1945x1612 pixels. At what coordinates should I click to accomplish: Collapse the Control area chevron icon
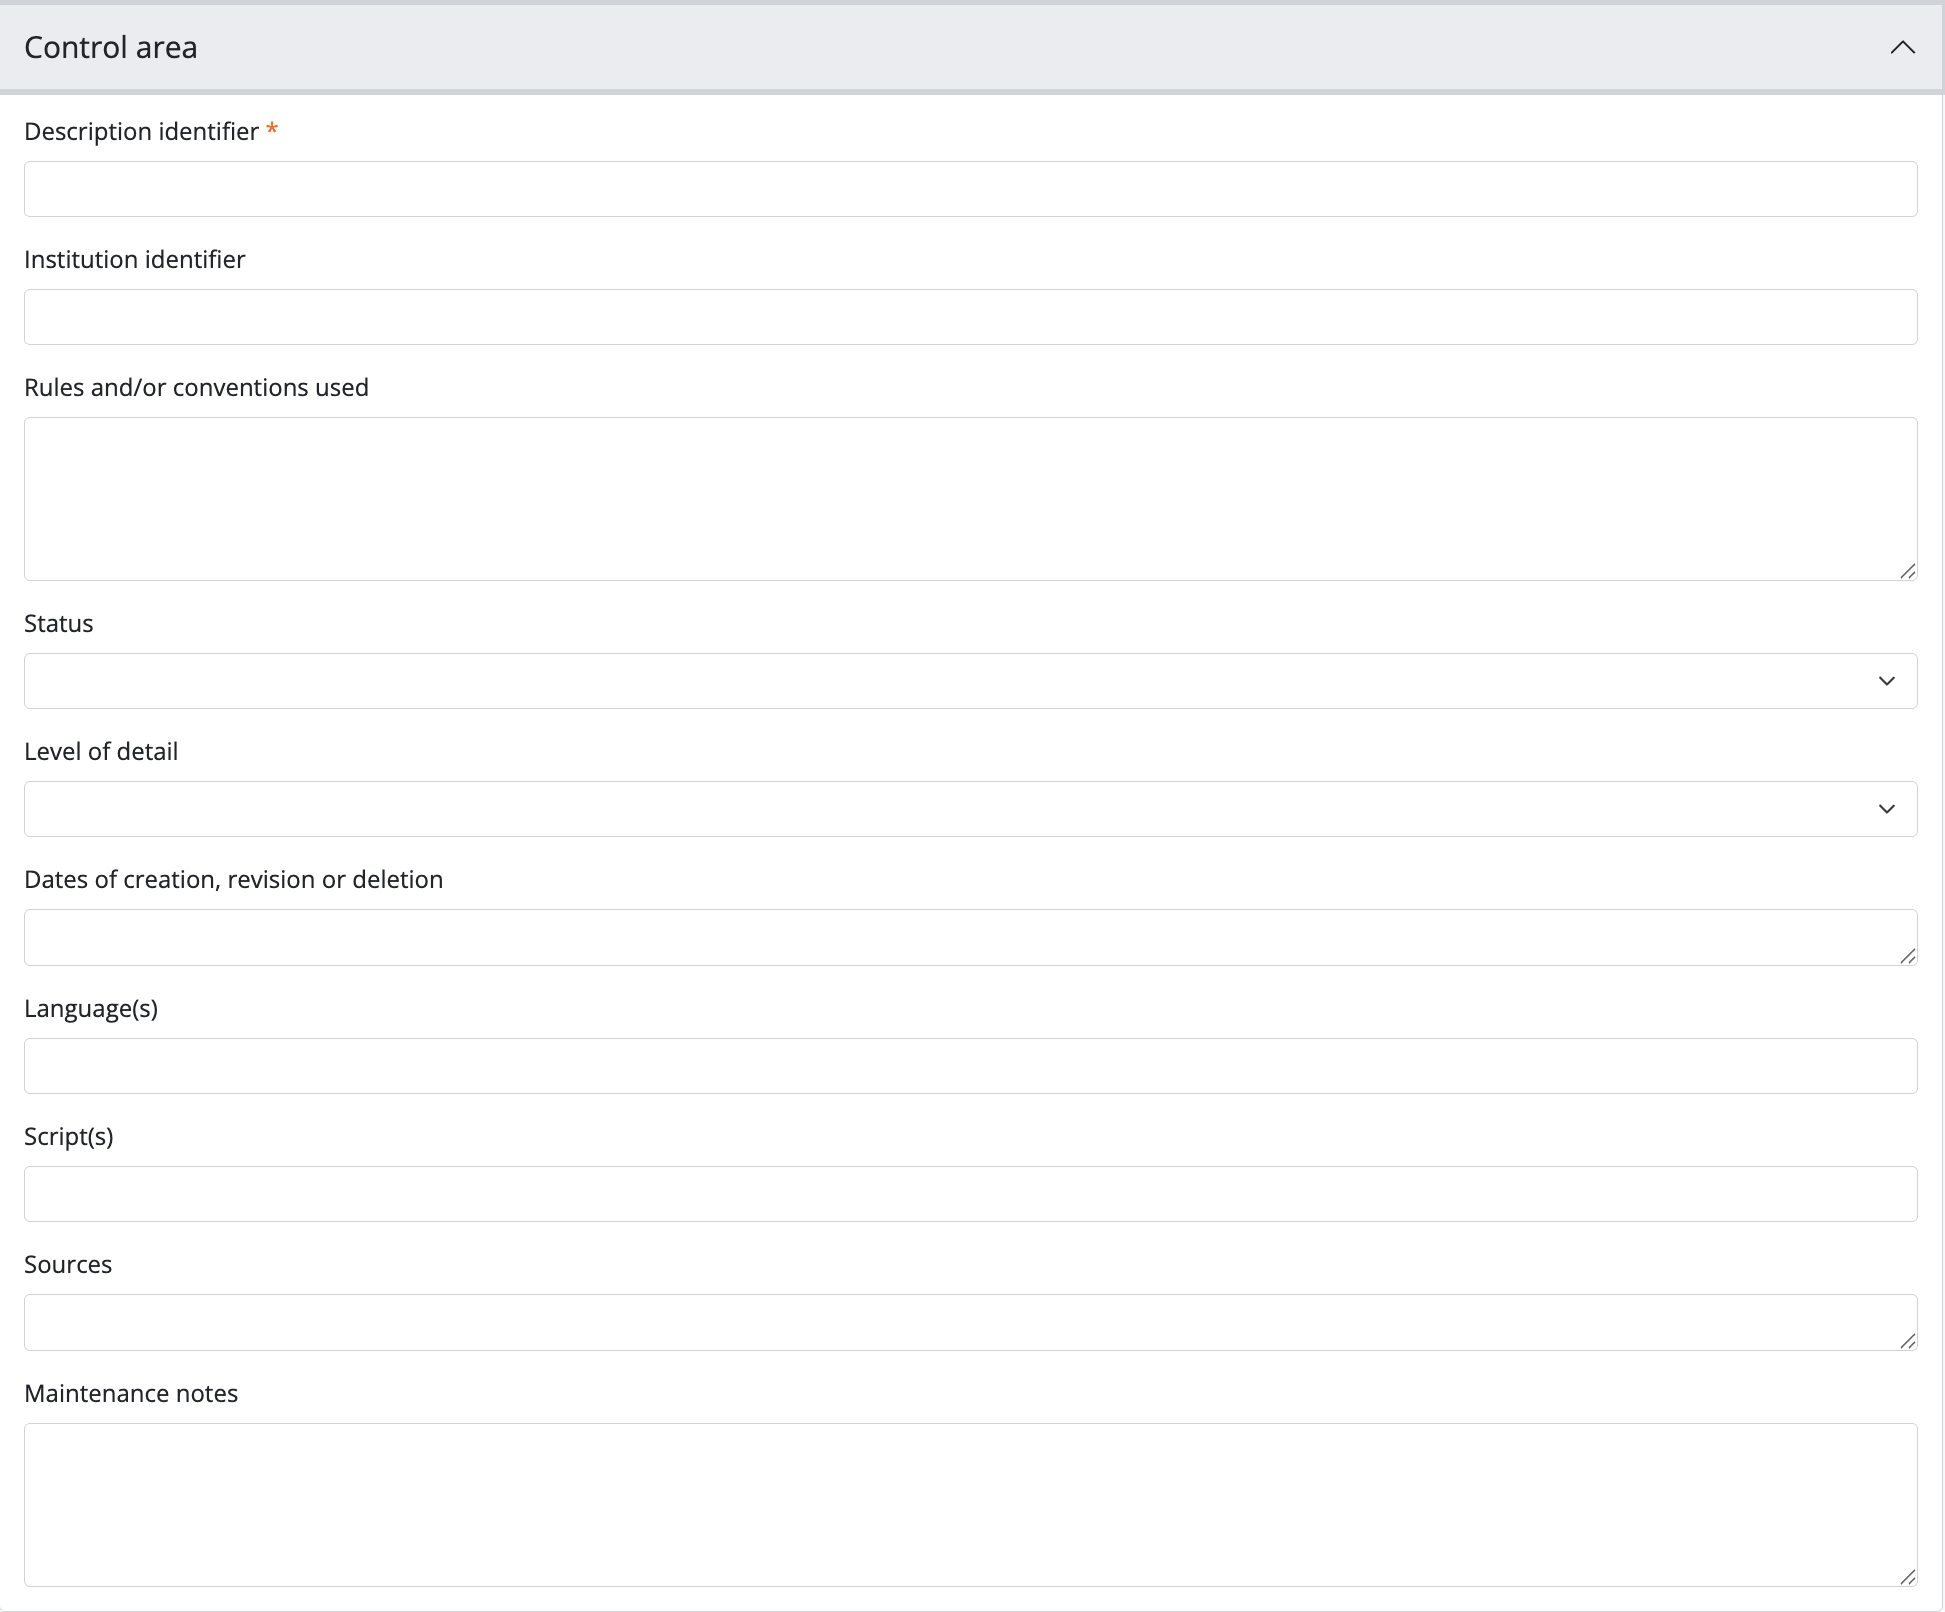point(1902,48)
